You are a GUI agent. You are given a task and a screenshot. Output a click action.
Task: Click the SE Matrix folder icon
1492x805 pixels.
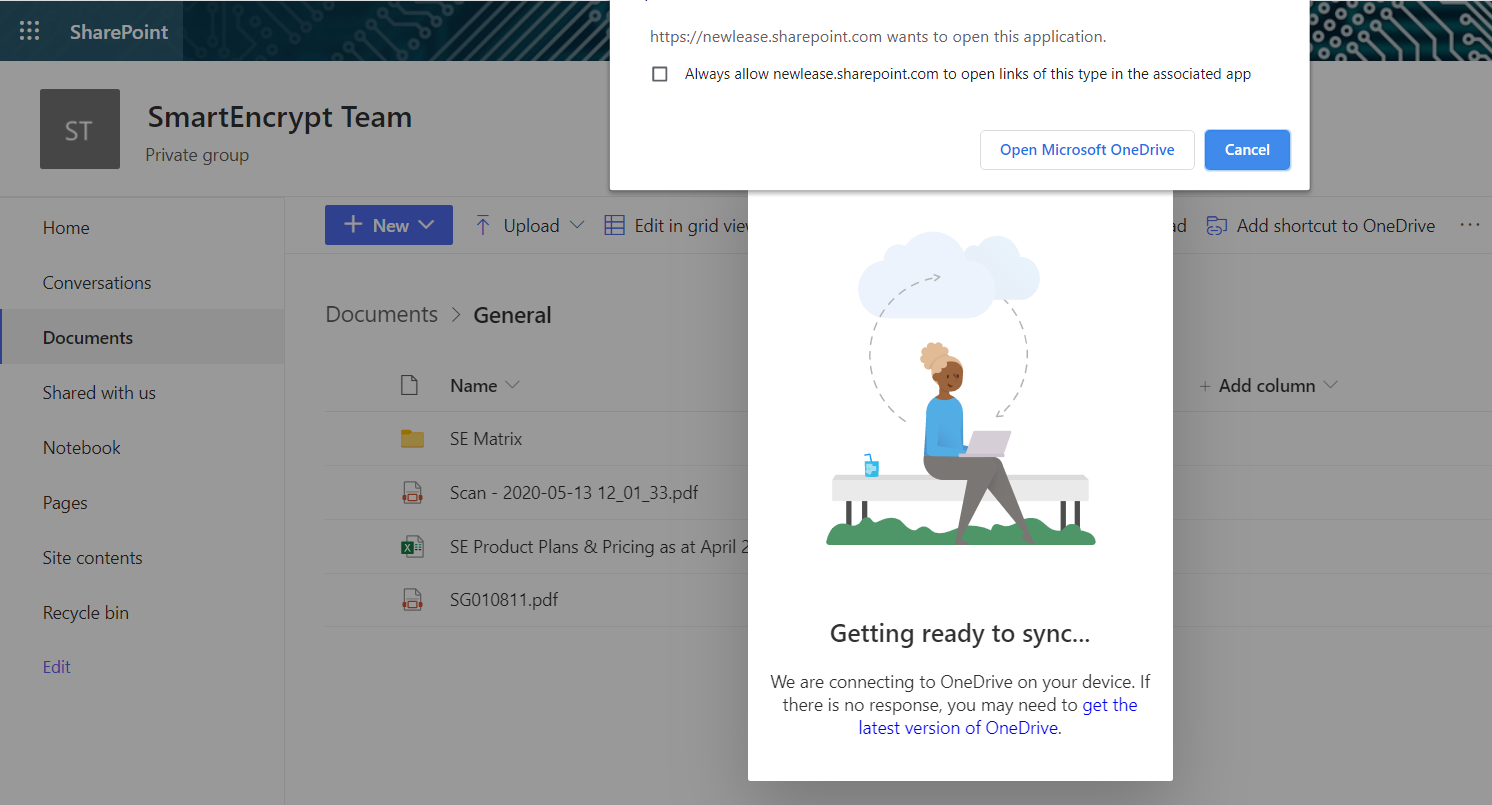click(412, 438)
